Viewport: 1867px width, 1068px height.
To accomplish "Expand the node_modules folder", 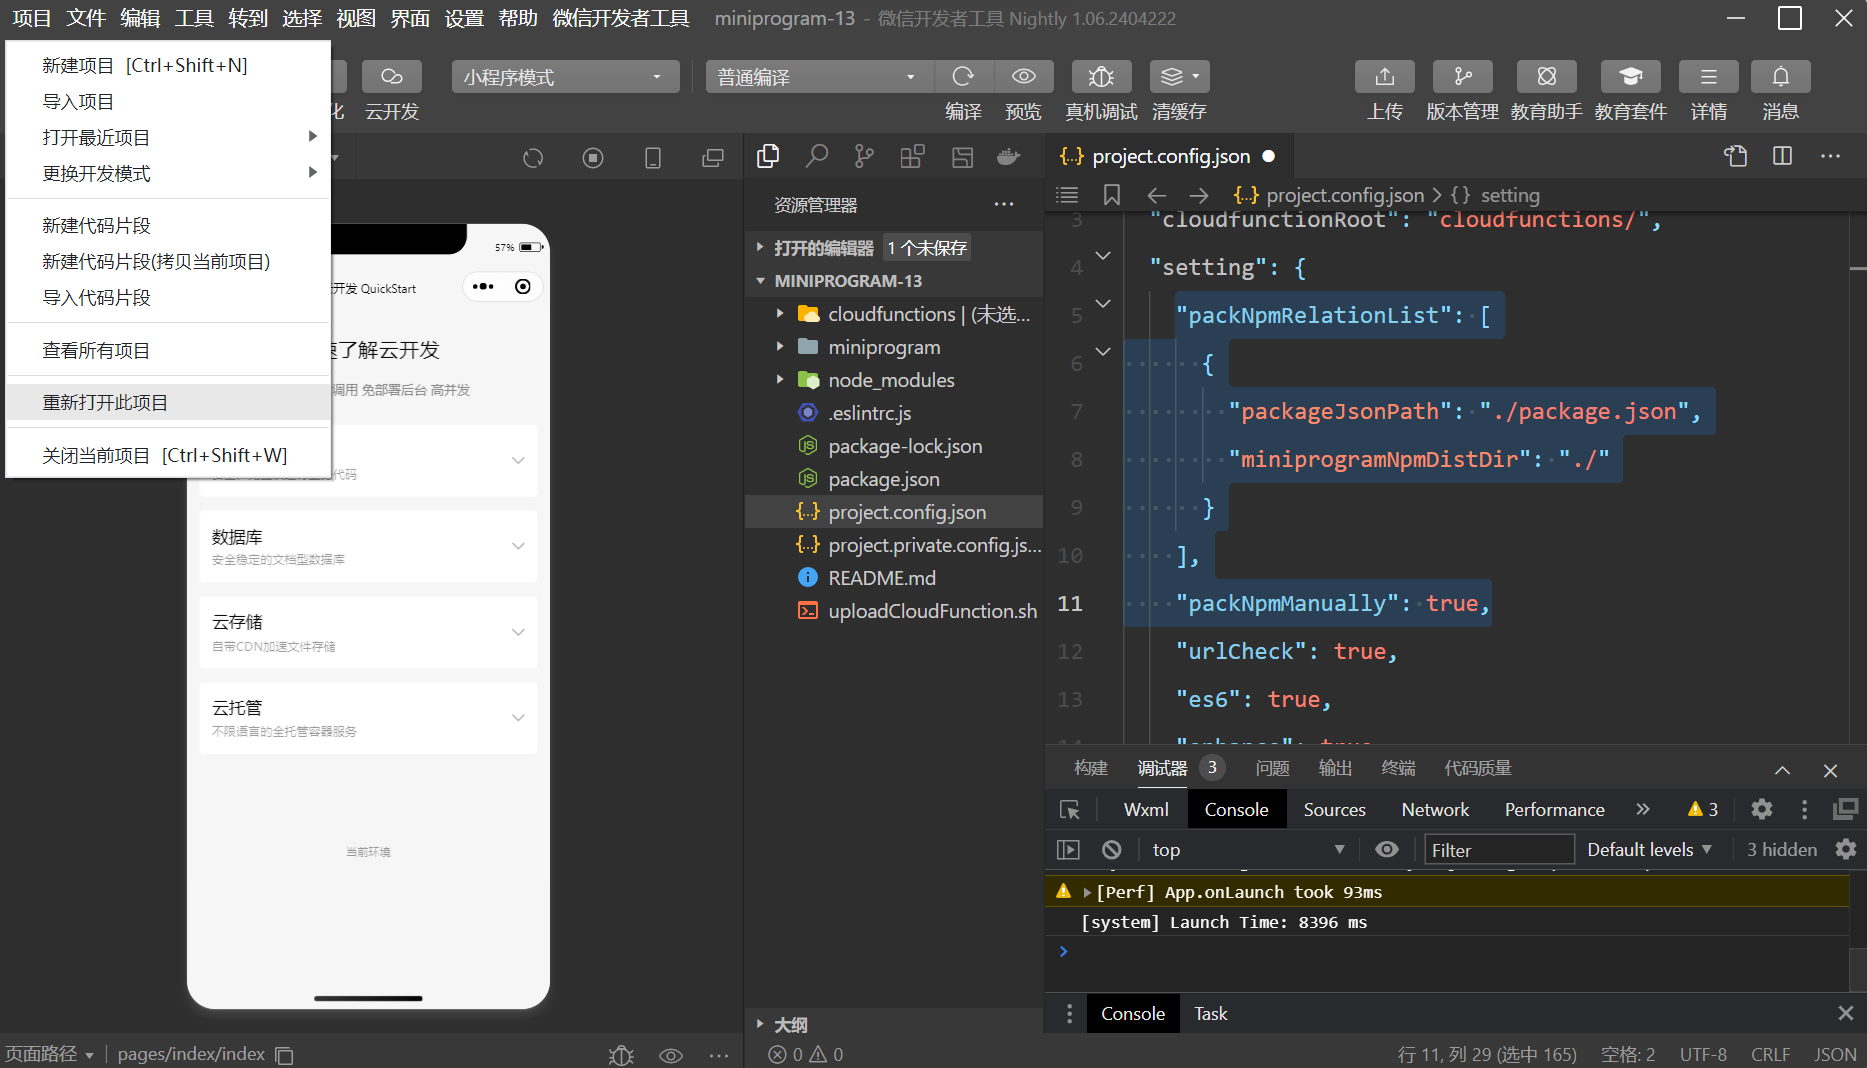I will 780,380.
